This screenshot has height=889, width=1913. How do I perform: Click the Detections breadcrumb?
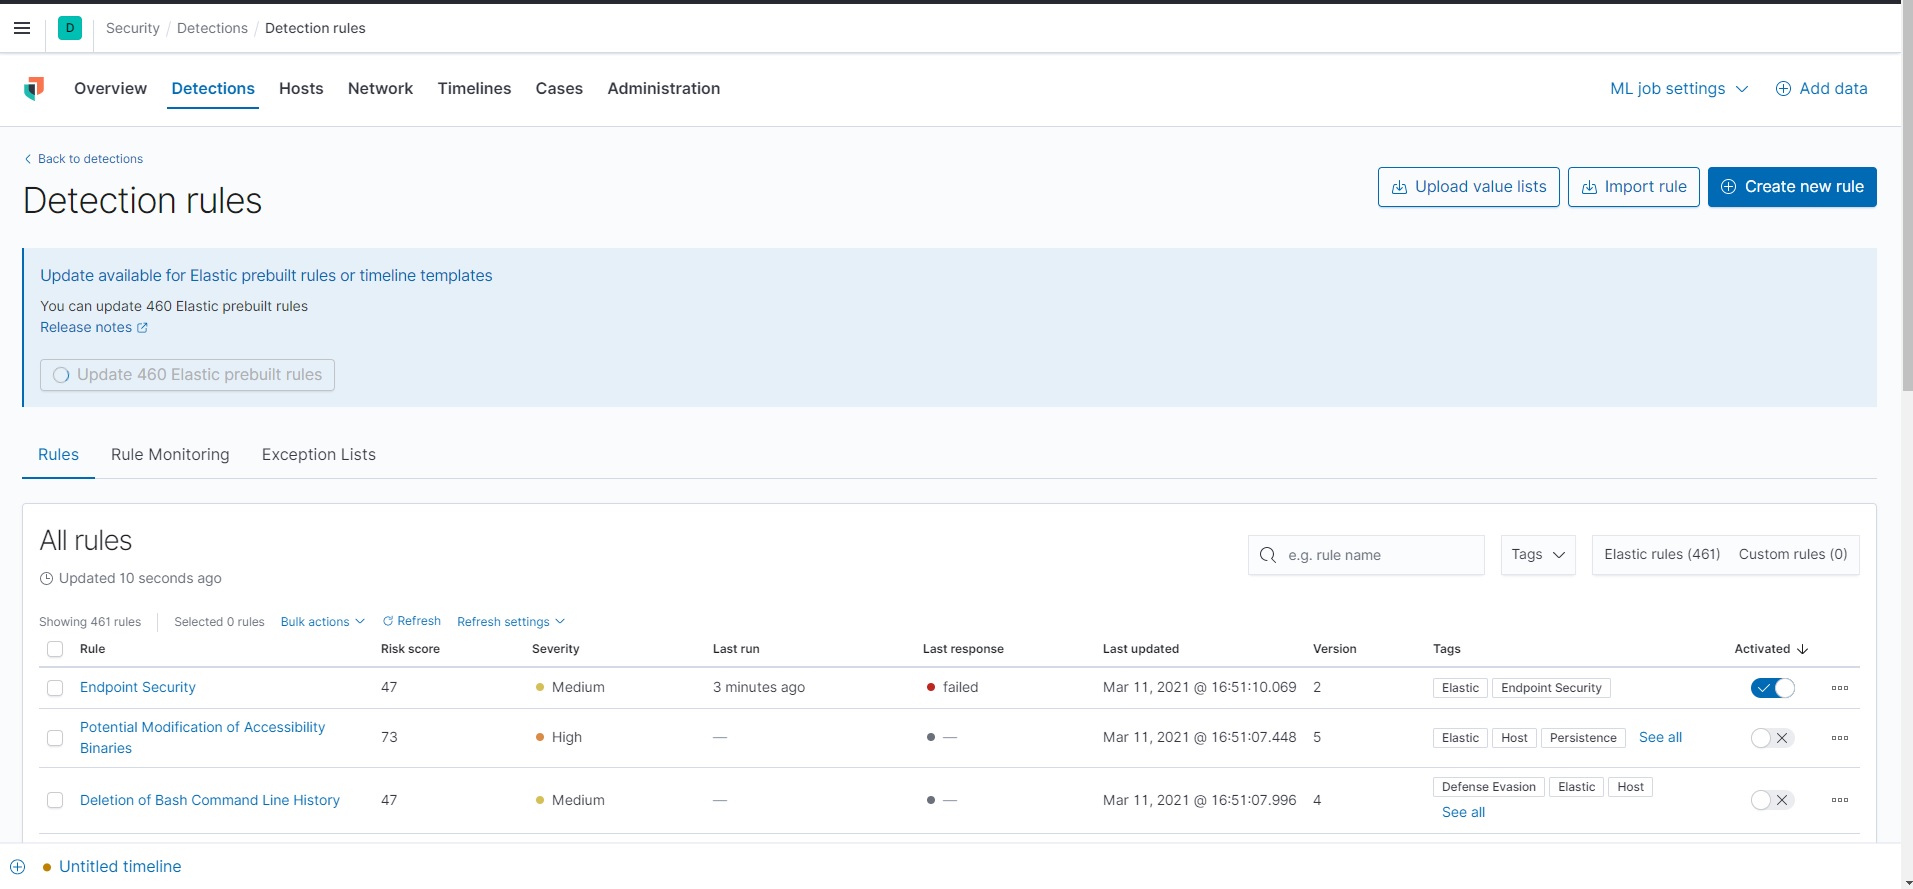tap(212, 28)
